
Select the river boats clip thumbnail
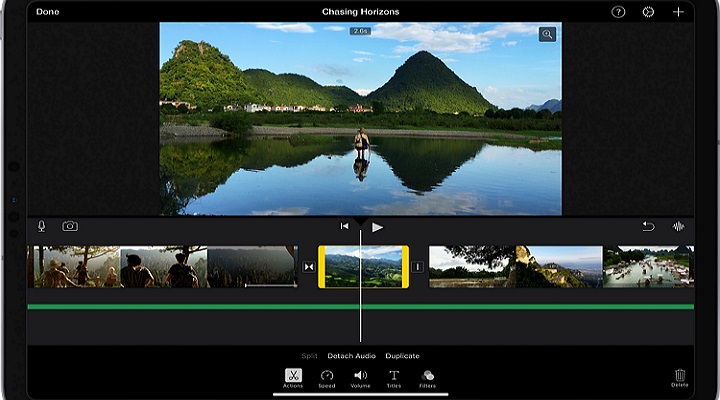pyautogui.click(x=648, y=267)
